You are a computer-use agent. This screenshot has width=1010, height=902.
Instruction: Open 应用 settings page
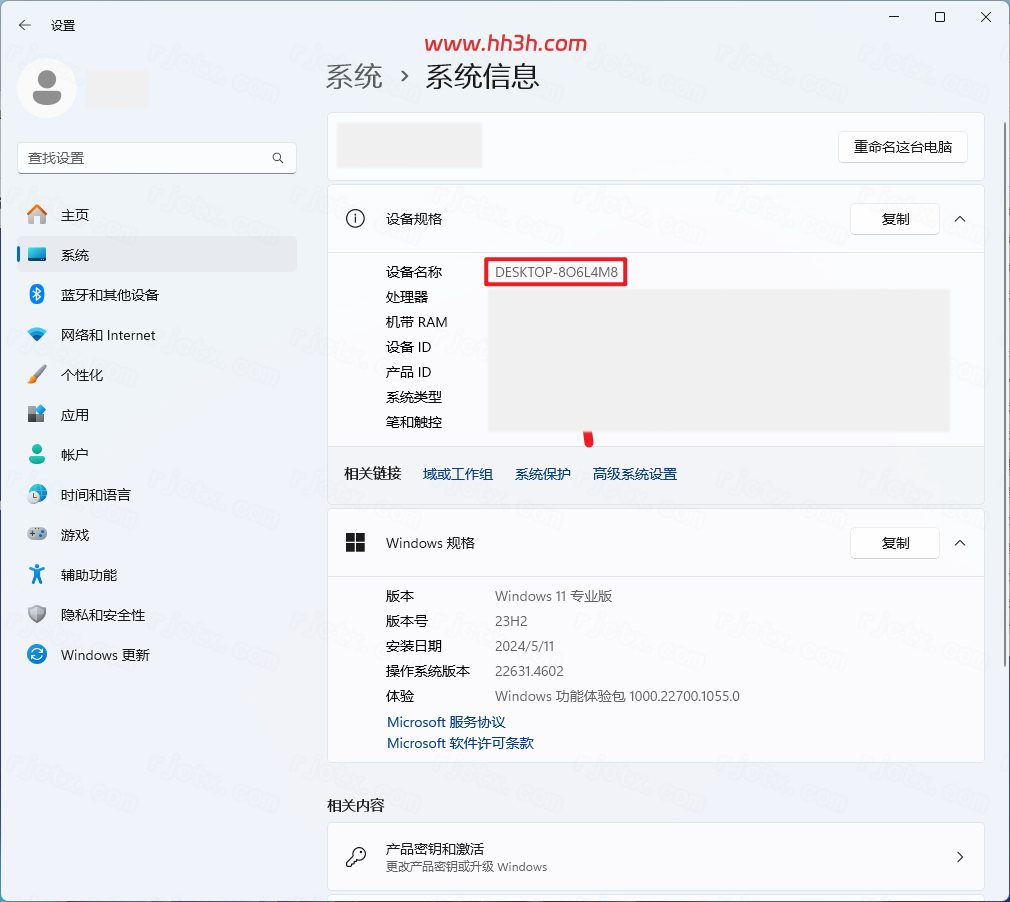pyautogui.click(x=157, y=414)
